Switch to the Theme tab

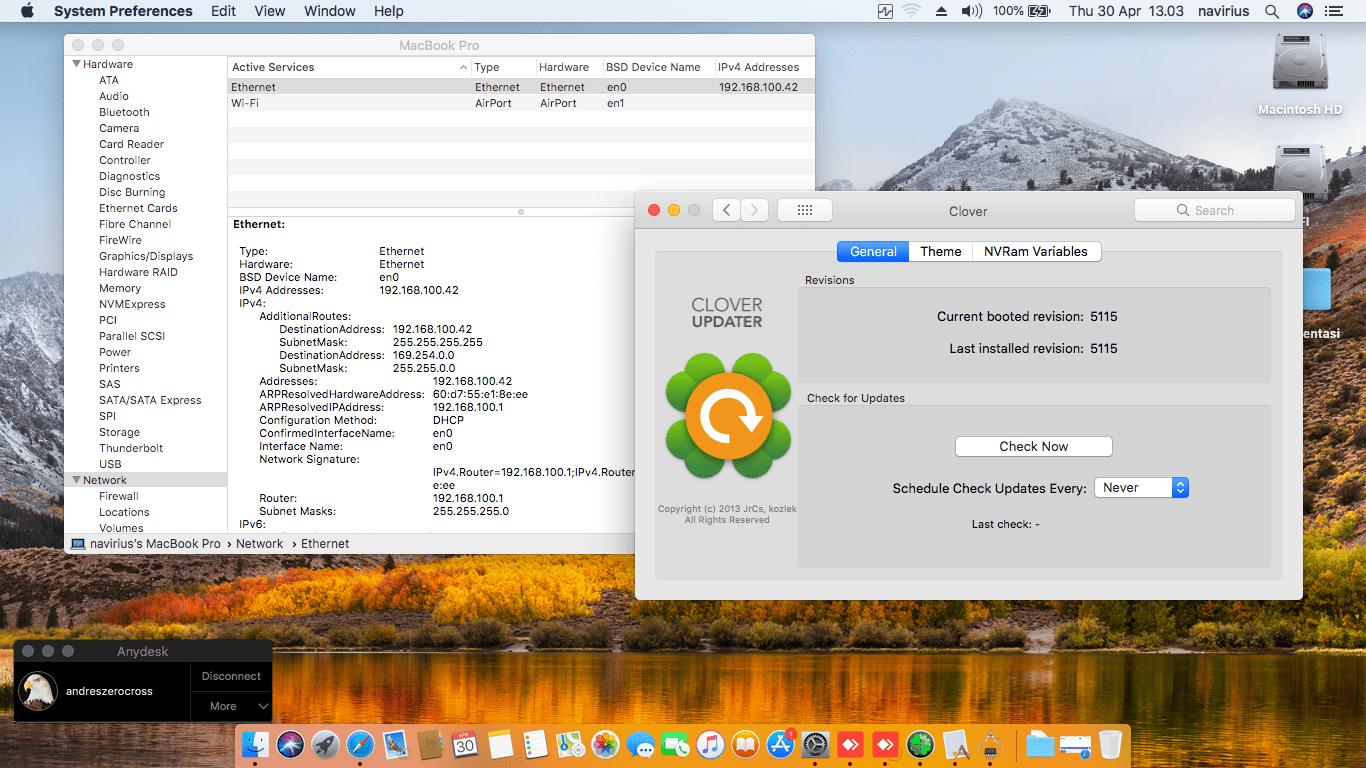pyautogui.click(x=940, y=252)
